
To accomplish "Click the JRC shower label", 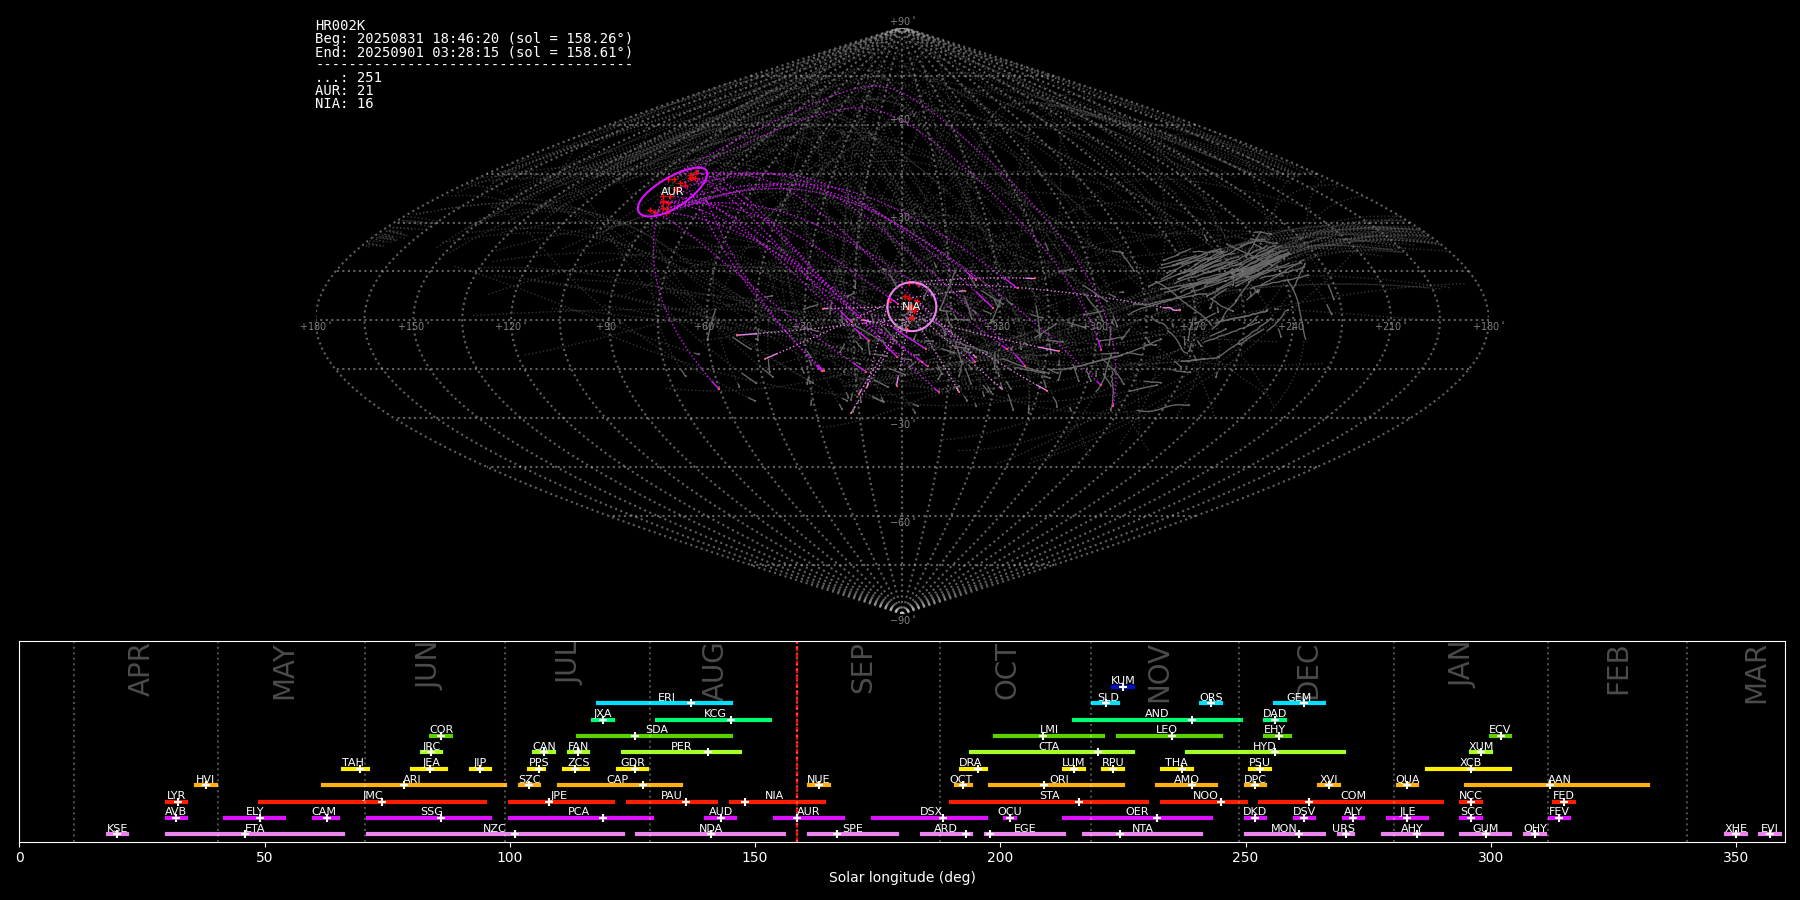I will [x=431, y=747].
